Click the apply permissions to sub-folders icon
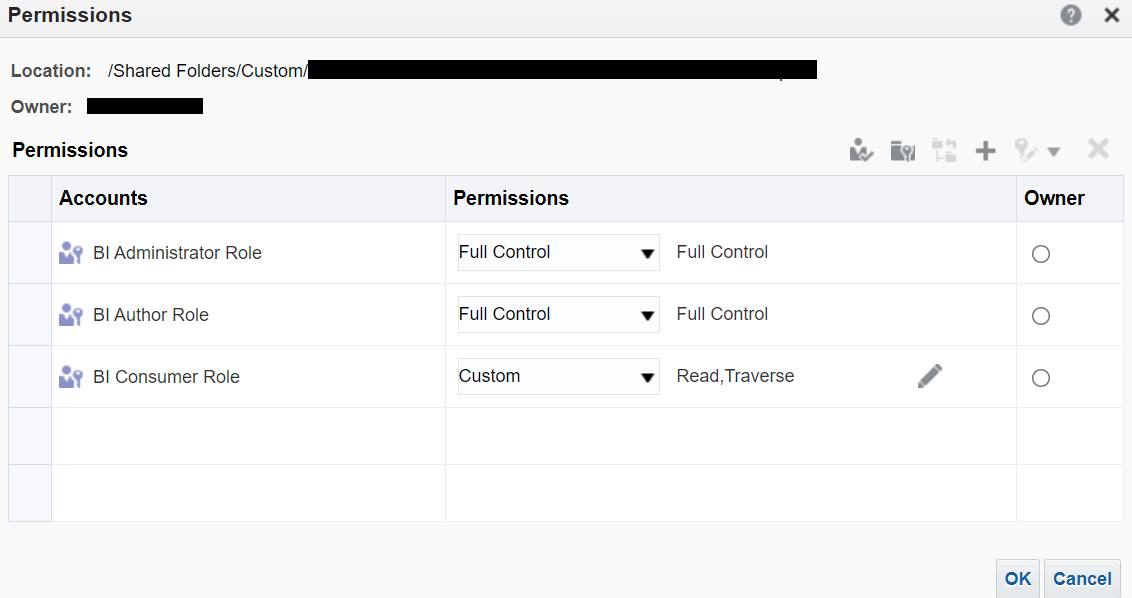The height and width of the screenshot is (598, 1132). [x=861, y=150]
